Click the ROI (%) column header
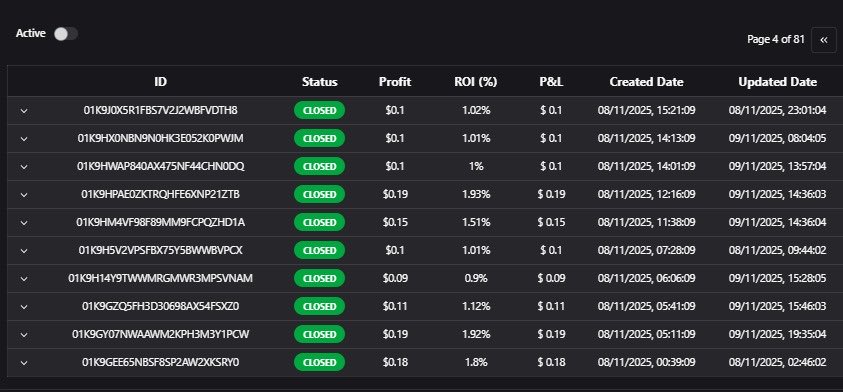843x392 pixels. tap(476, 82)
